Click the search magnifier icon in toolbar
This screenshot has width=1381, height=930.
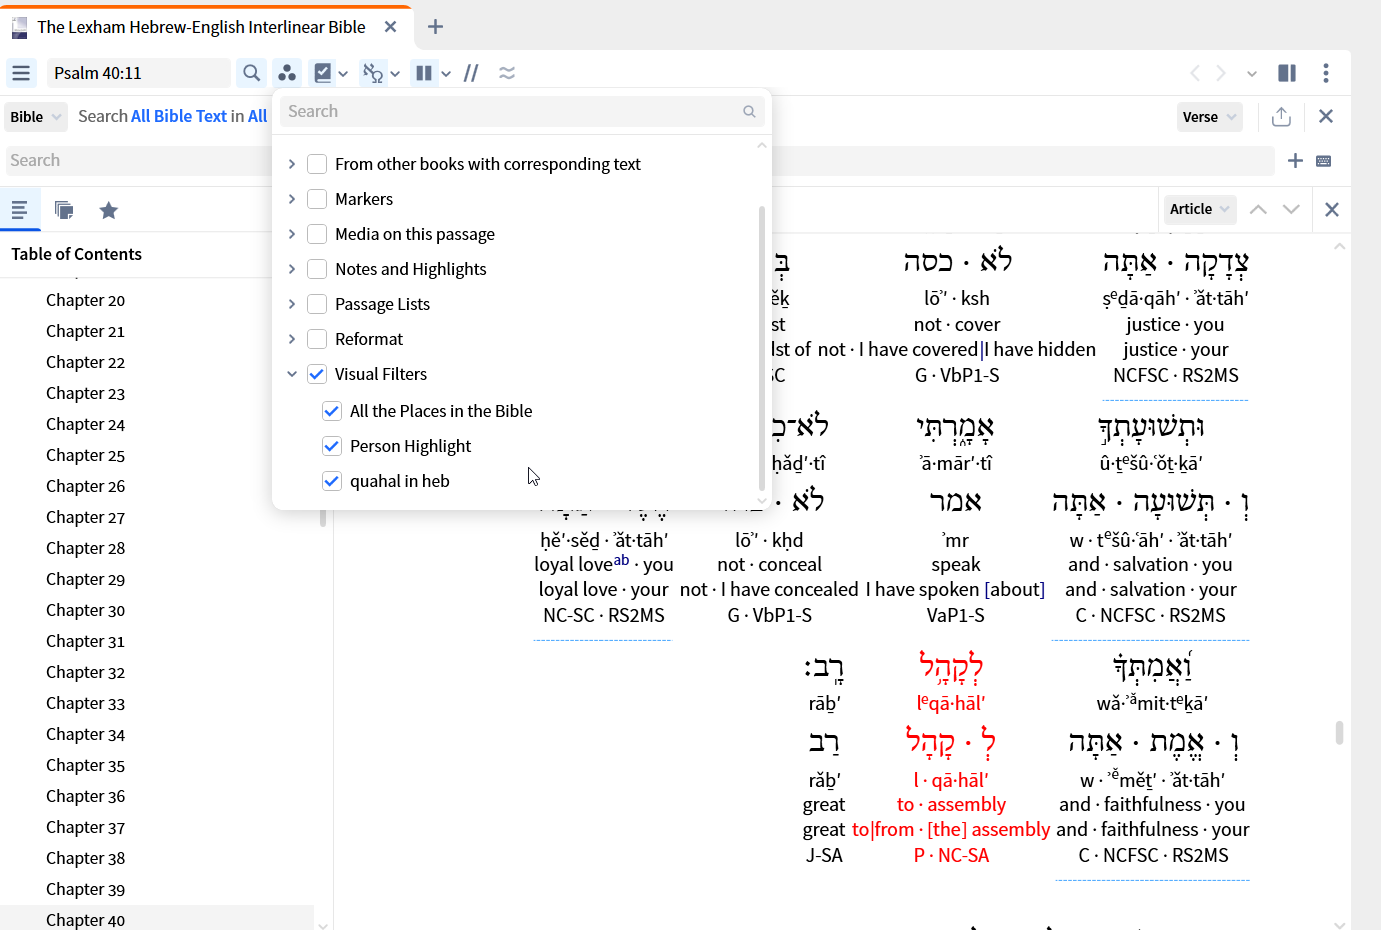[x=252, y=73]
